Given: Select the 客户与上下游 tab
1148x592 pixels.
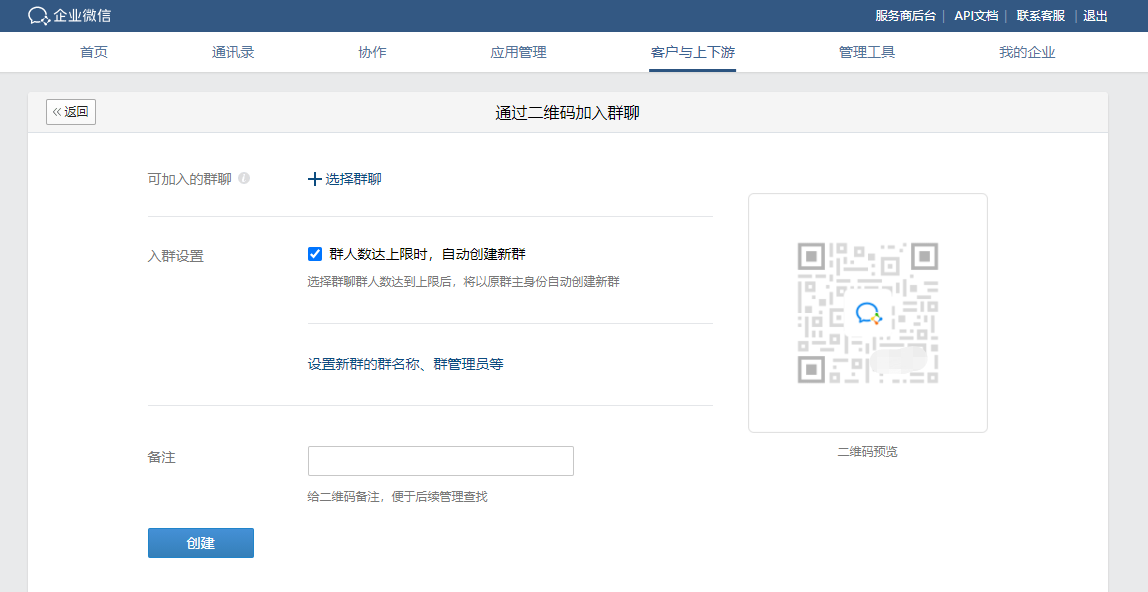Looking at the screenshot, I should click(x=693, y=52).
